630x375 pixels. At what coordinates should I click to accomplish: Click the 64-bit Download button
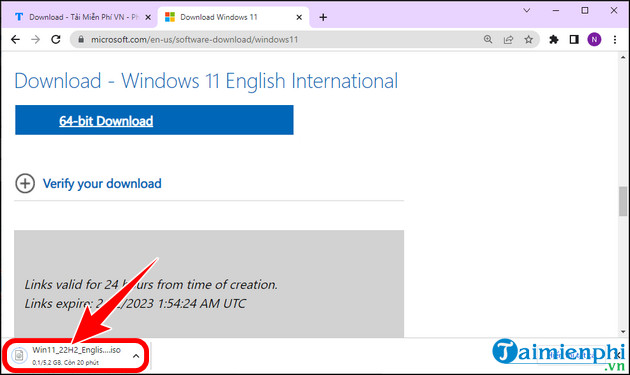click(154, 120)
